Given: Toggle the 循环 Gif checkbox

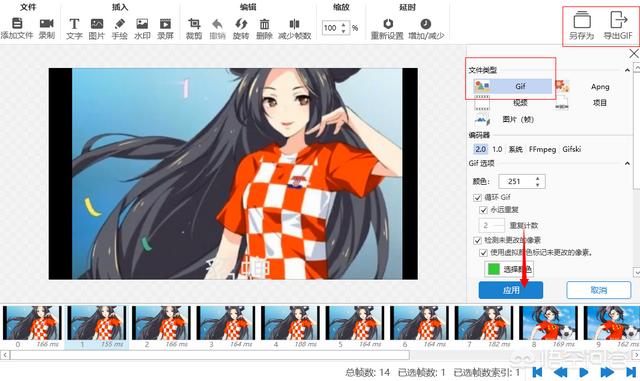Looking at the screenshot, I should [x=477, y=198].
